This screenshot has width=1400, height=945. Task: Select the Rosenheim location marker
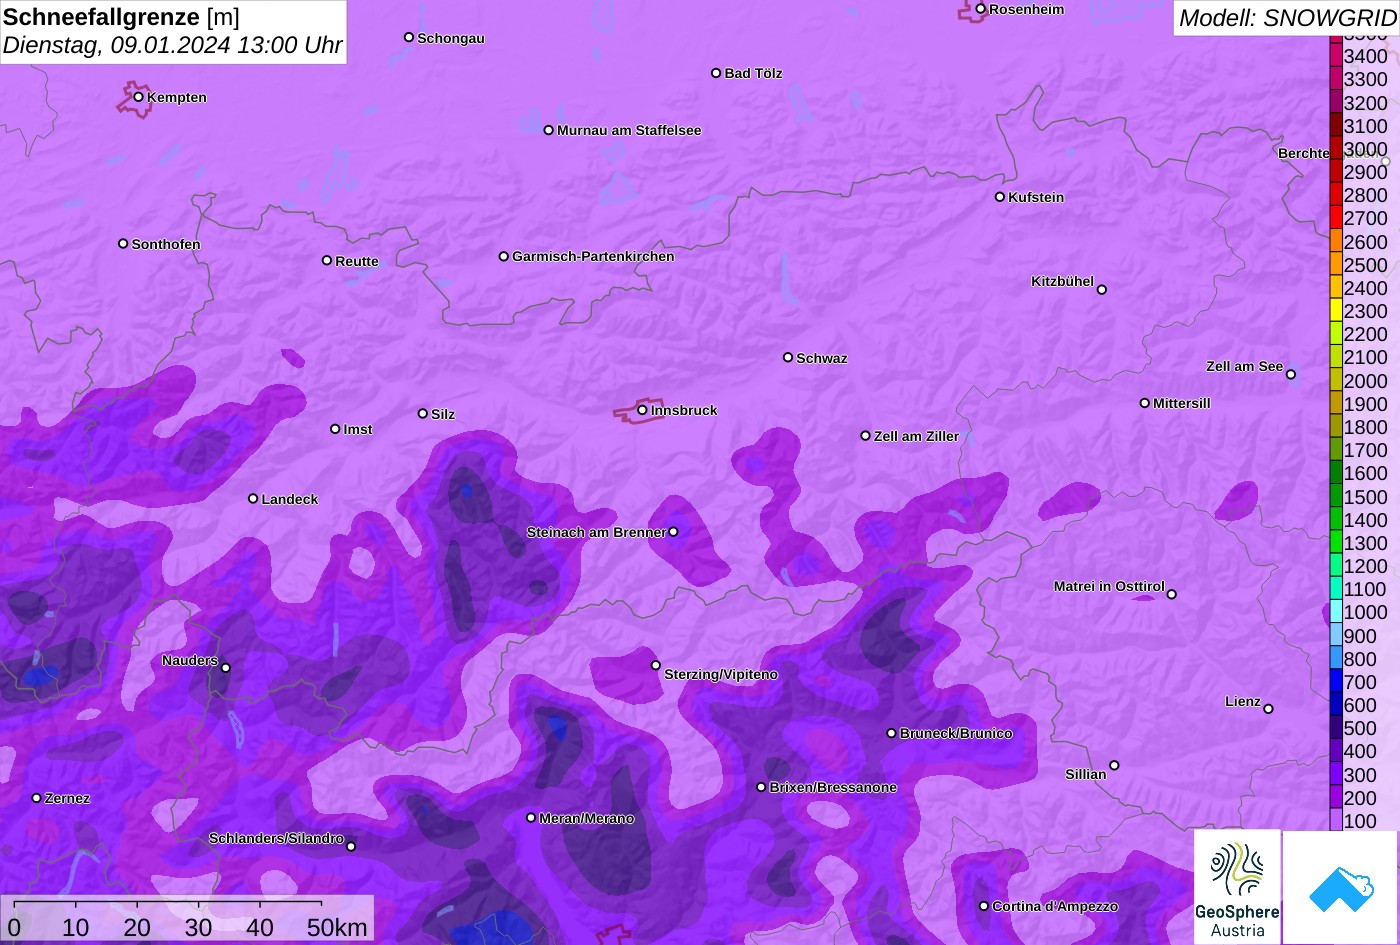981,9
